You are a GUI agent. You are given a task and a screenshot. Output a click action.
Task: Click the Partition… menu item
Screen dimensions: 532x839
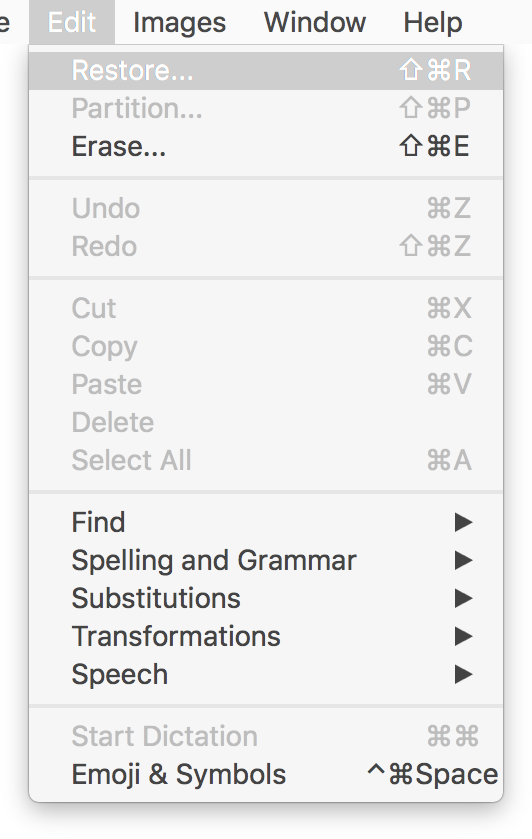click(266, 108)
